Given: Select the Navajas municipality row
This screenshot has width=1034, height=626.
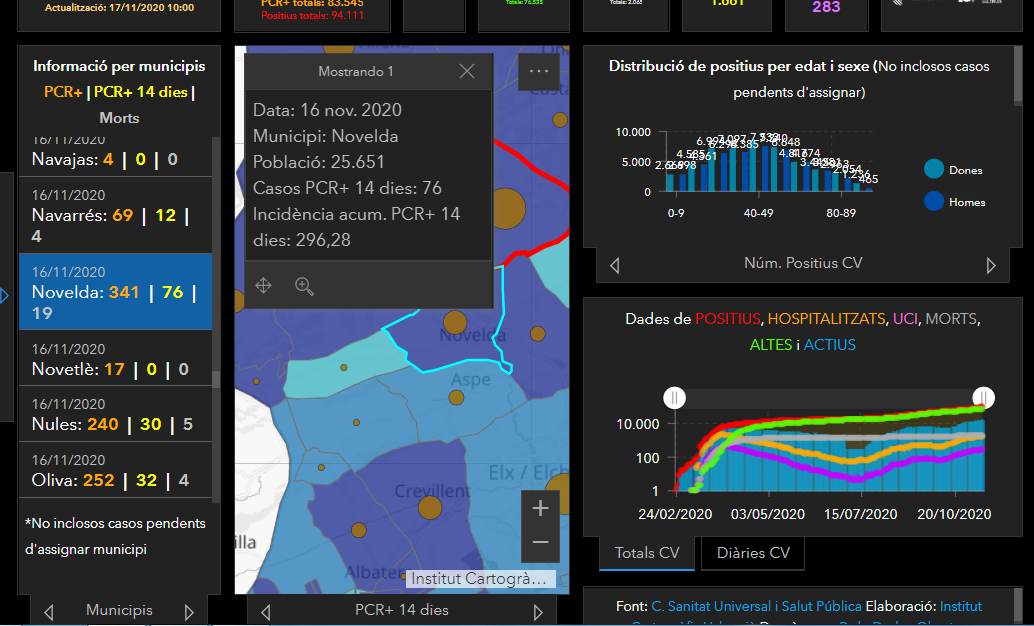Looking at the screenshot, I should pyautogui.click(x=115, y=156).
